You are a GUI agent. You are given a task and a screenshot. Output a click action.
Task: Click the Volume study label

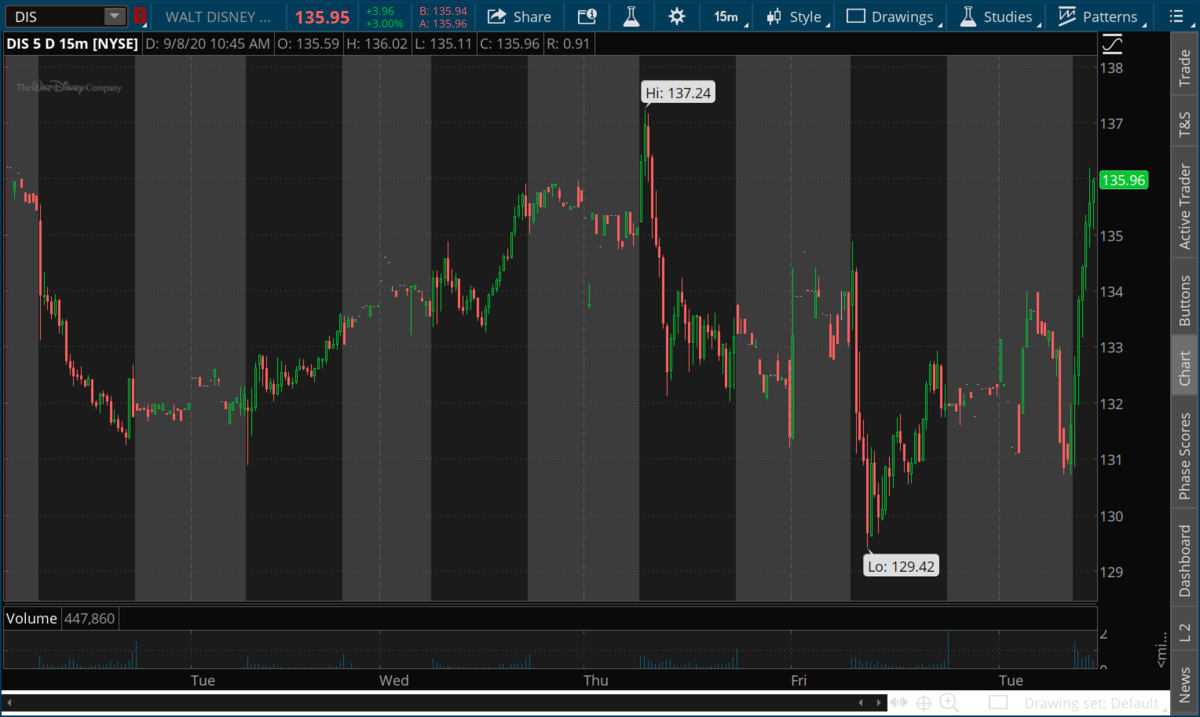[32, 619]
